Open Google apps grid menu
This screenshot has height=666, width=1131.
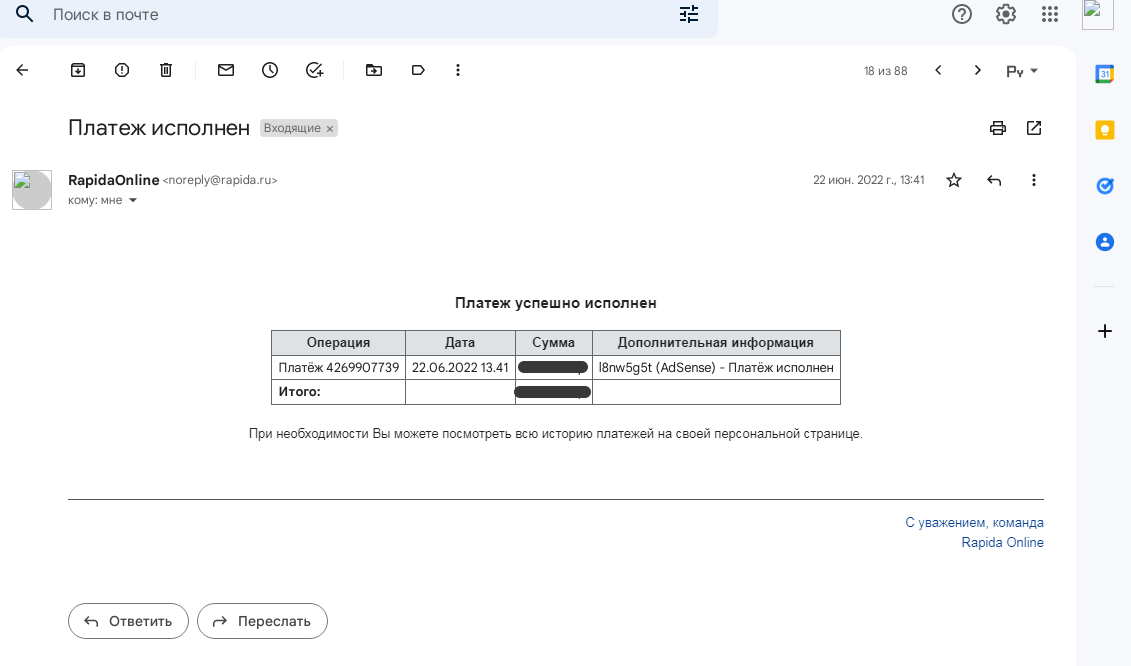[x=1050, y=14]
